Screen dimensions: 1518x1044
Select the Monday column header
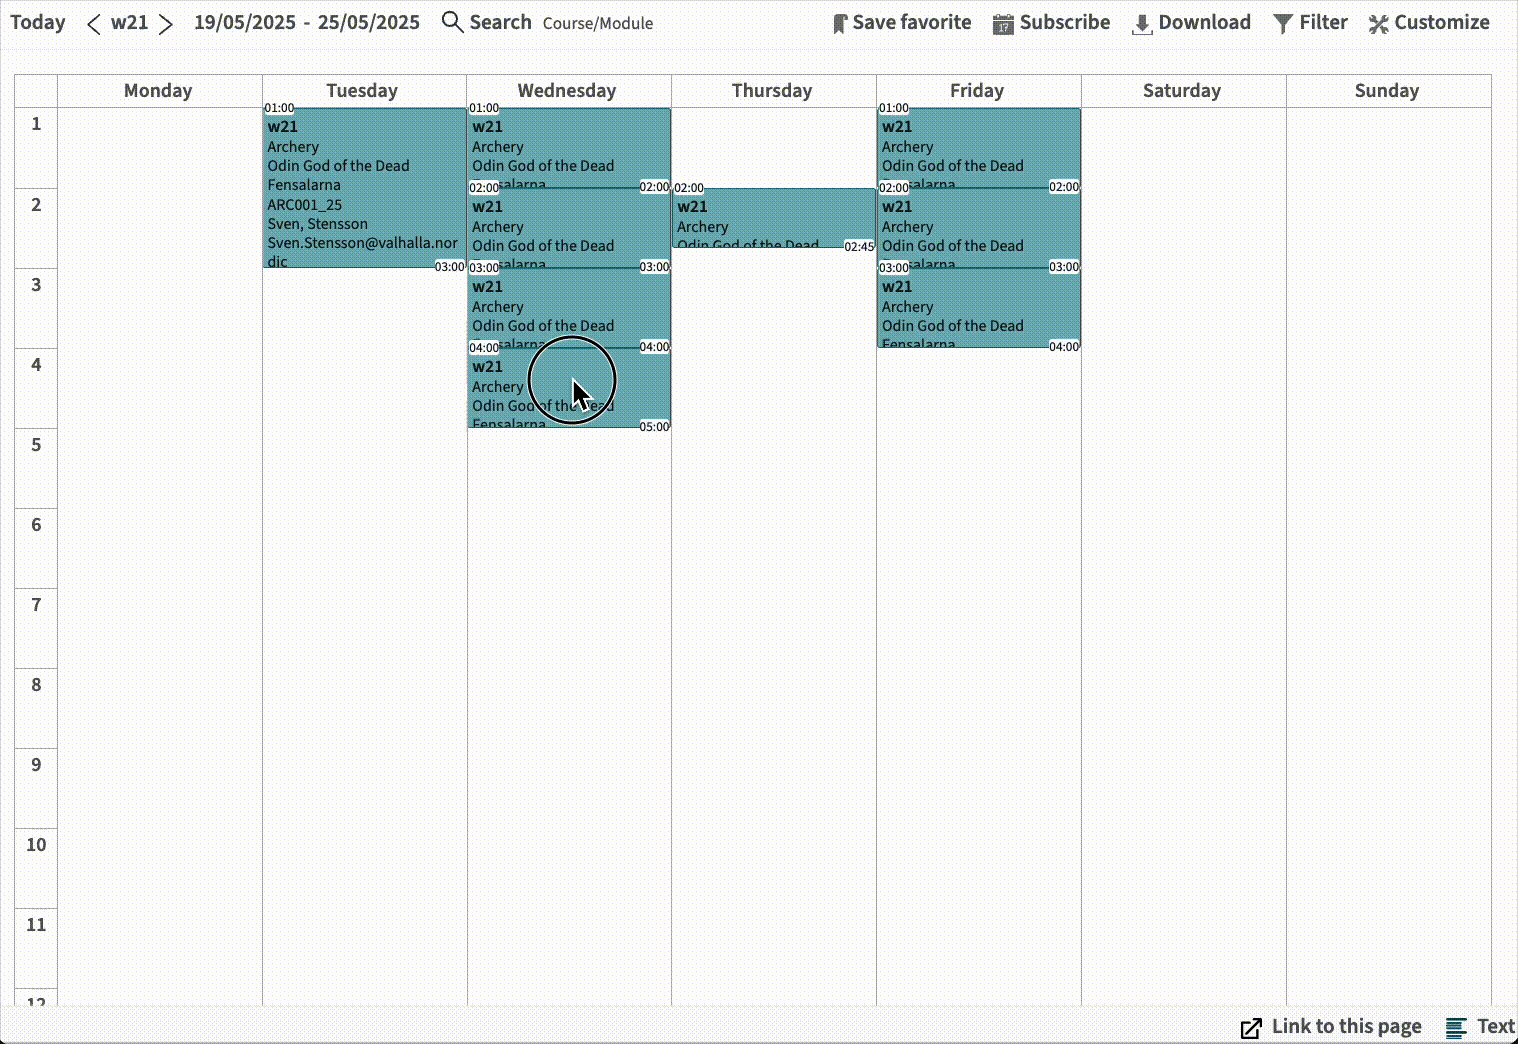coord(158,90)
